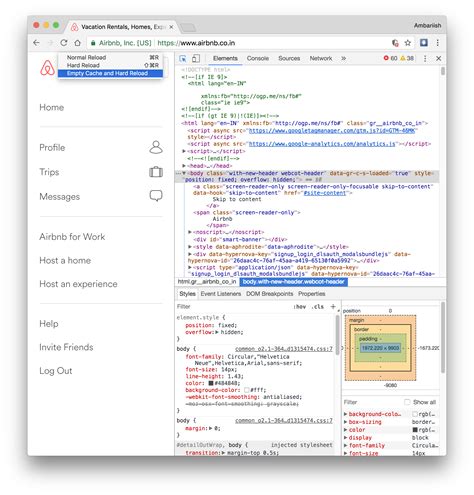This screenshot has height=495, width=474.
Task: Open Airbnb for Work link
Action: click(72, 237)
